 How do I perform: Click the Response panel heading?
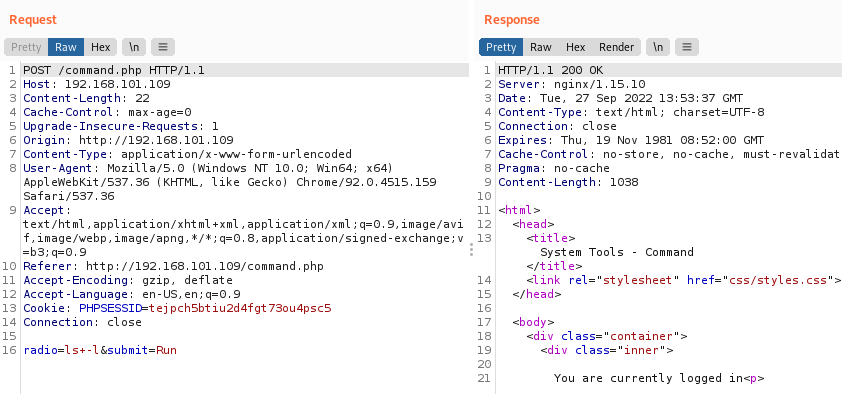[x=512, y=20]
